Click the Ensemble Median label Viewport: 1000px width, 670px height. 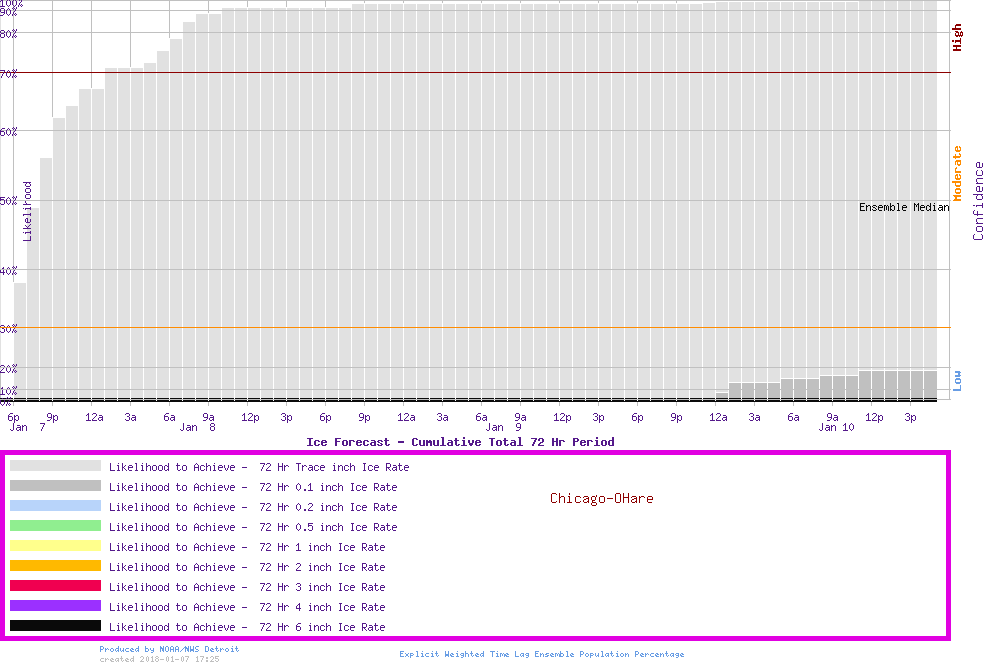(x=904, y=207)
